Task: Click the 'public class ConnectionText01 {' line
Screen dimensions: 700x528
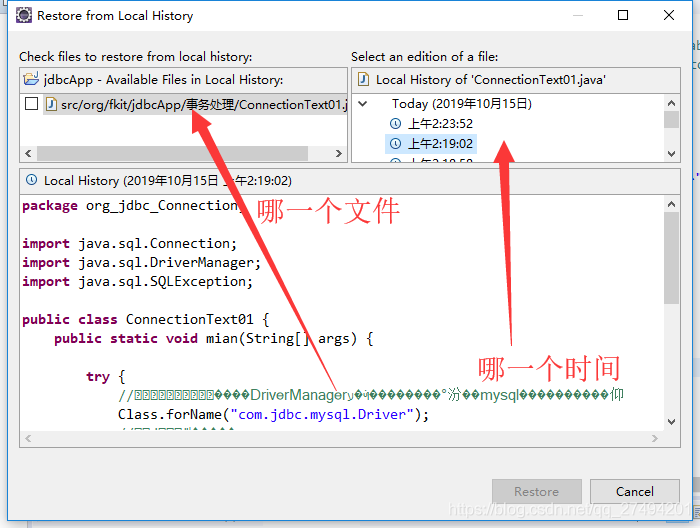Action: click(x=146, y=320)
